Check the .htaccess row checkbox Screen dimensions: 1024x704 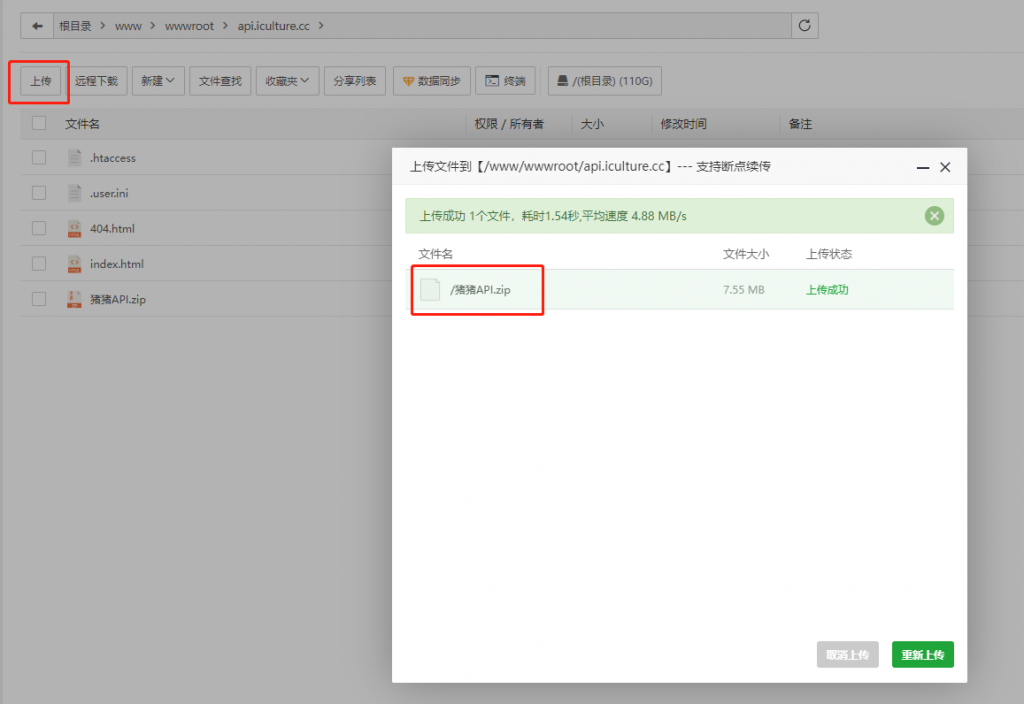click(39, 157)
